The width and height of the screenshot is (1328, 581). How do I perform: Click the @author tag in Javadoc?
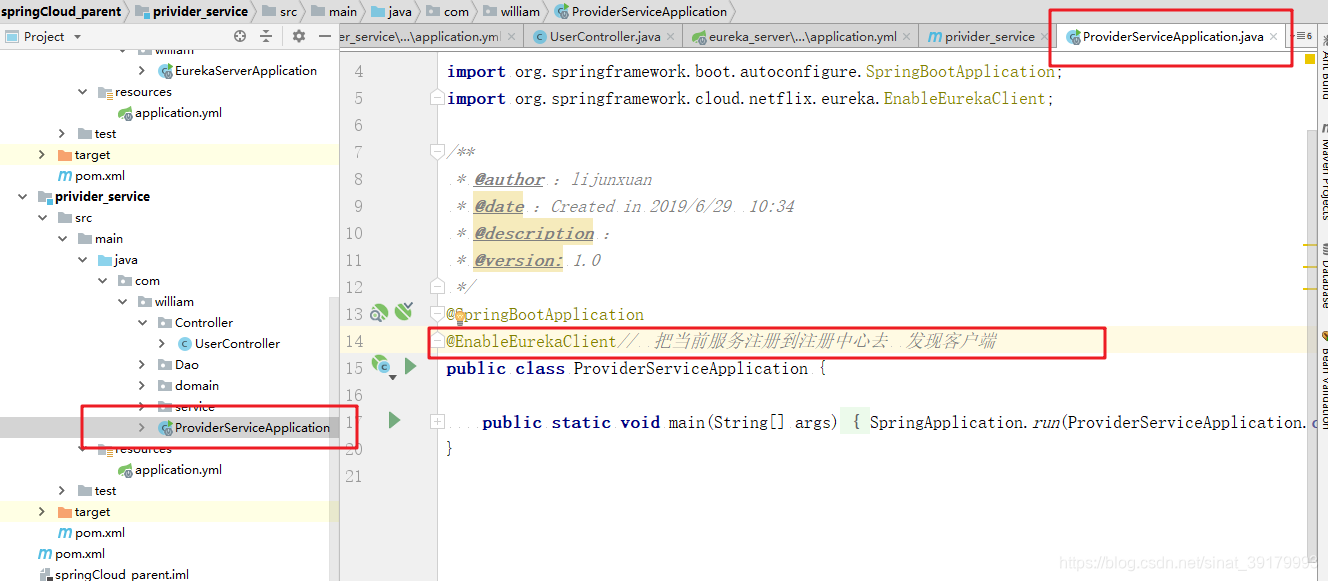coord(510,179)
